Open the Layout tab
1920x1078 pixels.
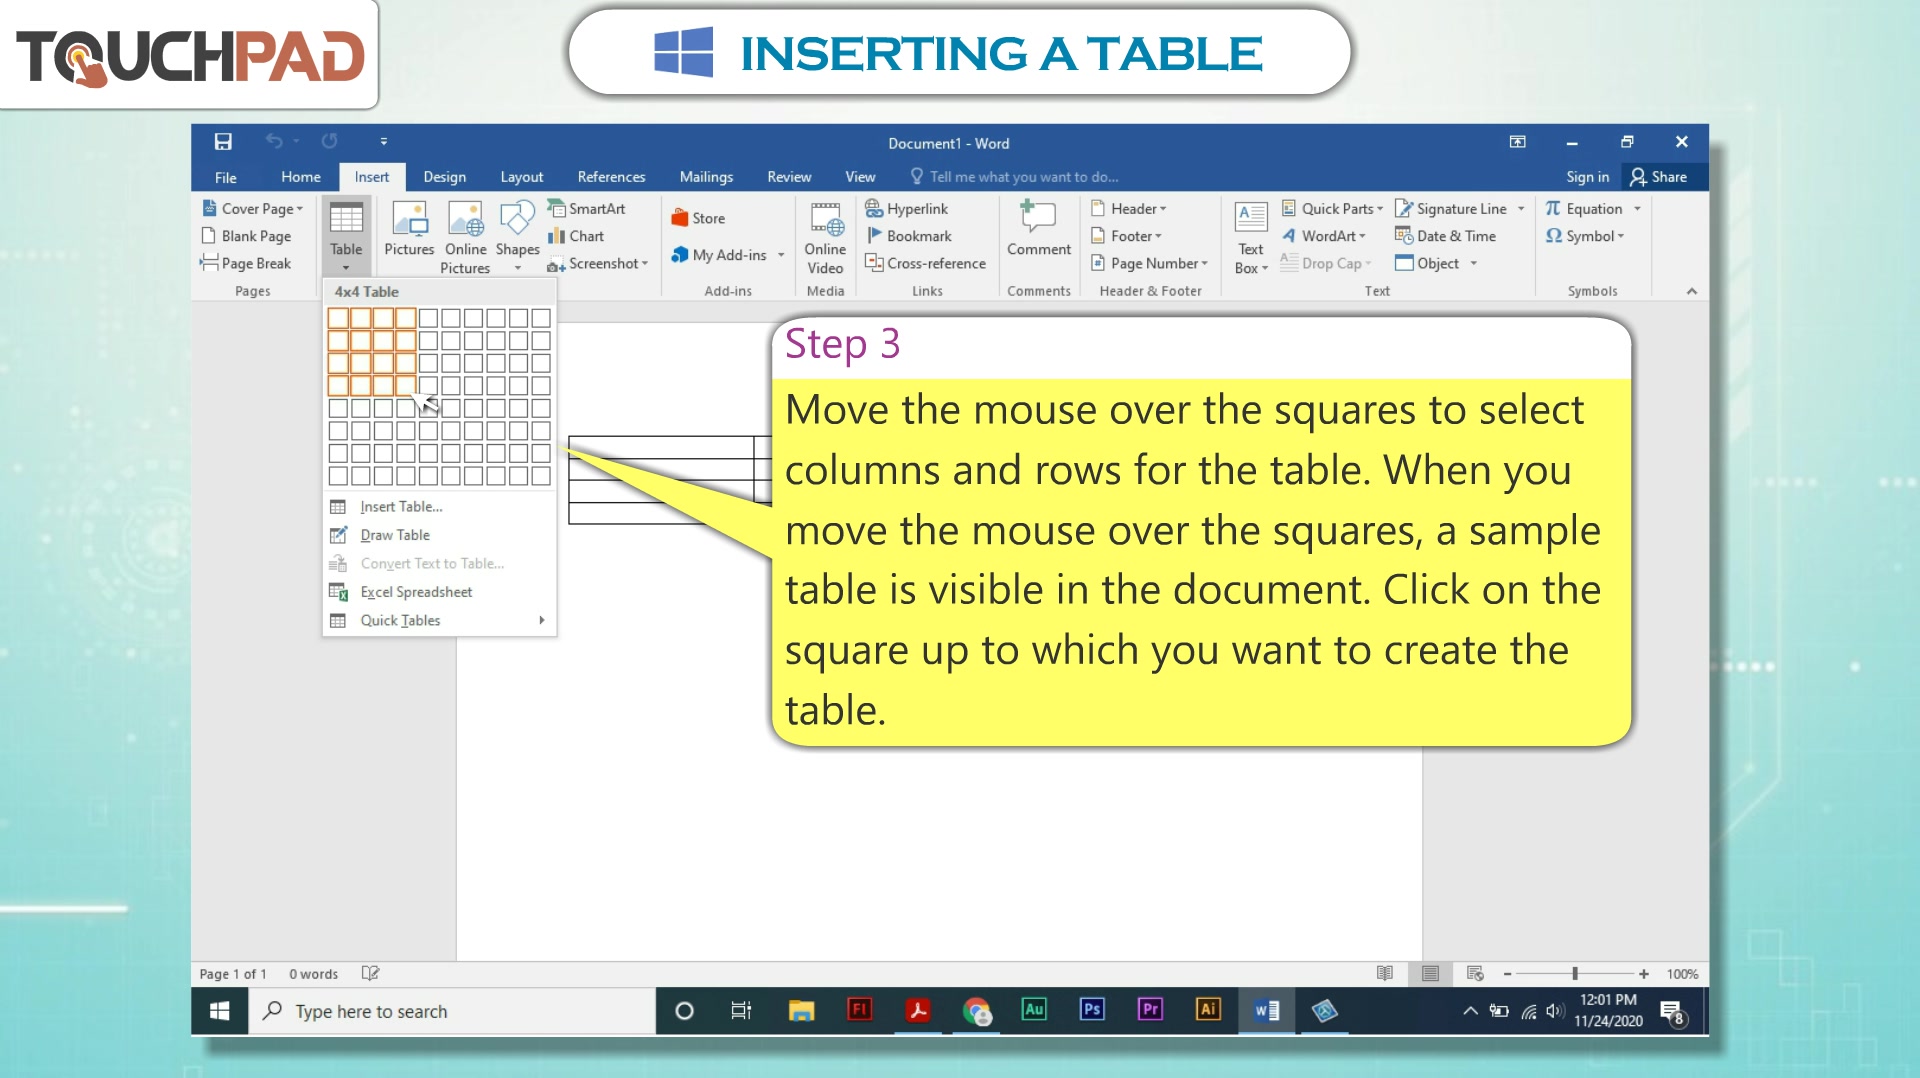click(521, 177)
